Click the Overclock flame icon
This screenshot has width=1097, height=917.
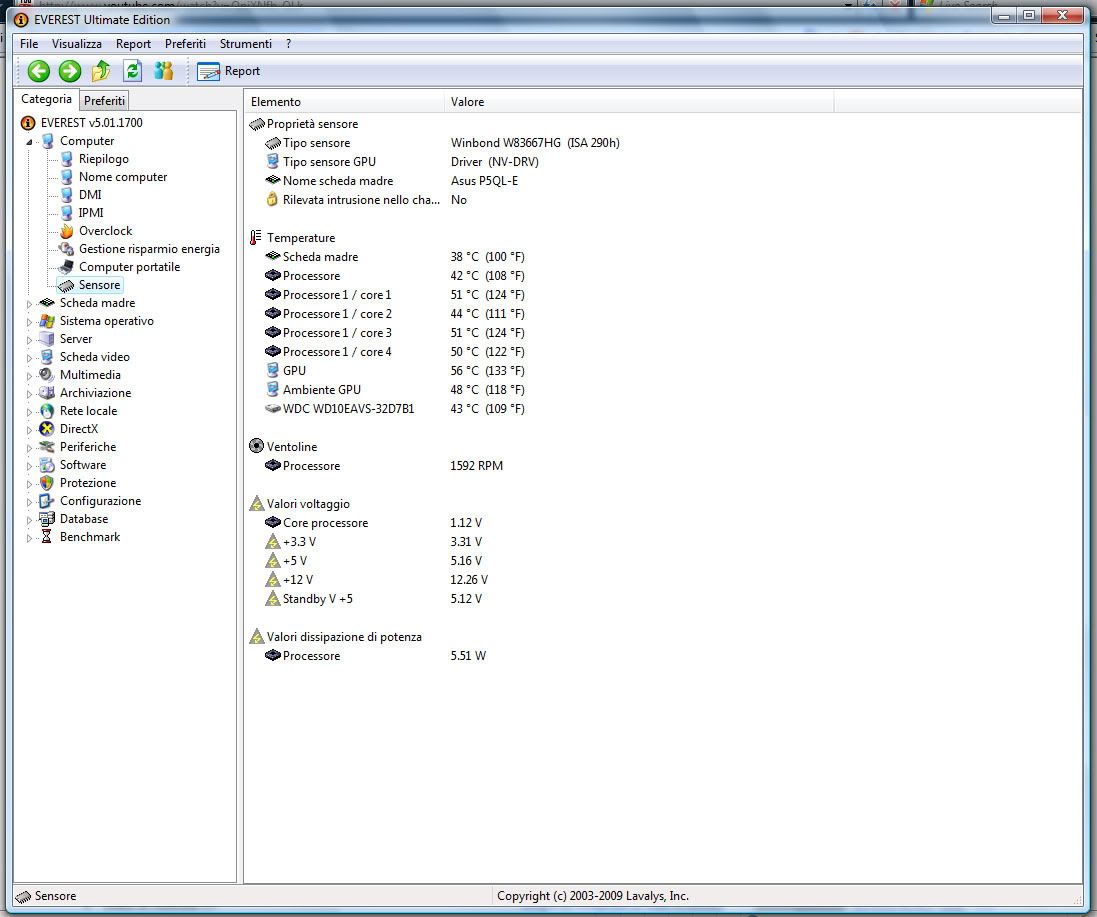[66, 231]
